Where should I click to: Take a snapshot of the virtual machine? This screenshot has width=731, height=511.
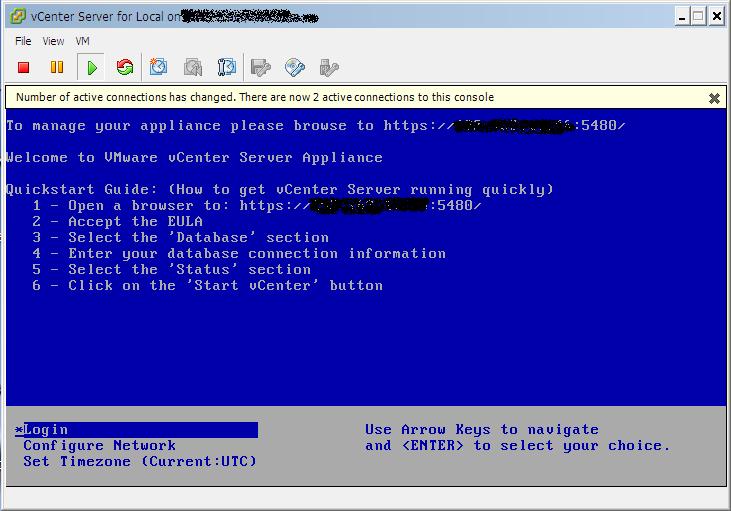coord(159,67)
